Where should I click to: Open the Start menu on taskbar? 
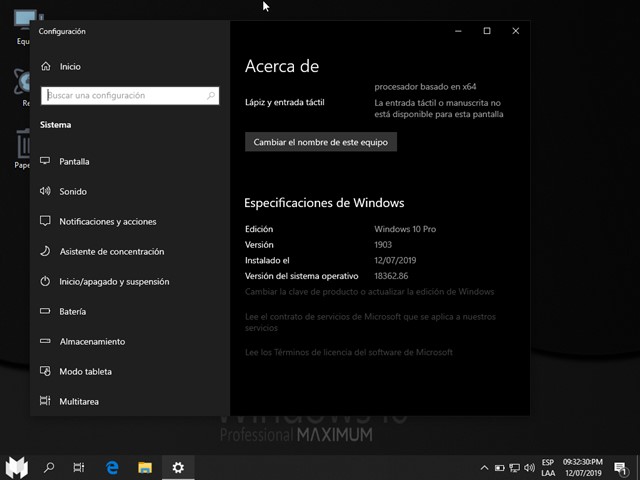[16, 467]
